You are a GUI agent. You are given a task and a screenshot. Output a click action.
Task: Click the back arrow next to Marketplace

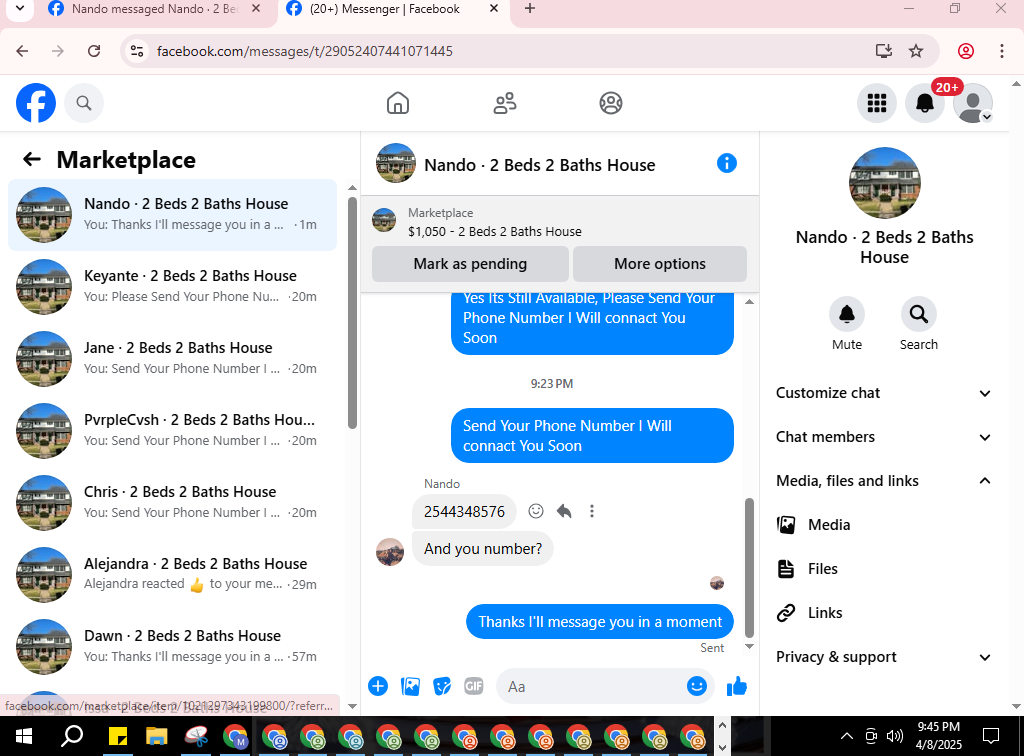coord(31,159)
